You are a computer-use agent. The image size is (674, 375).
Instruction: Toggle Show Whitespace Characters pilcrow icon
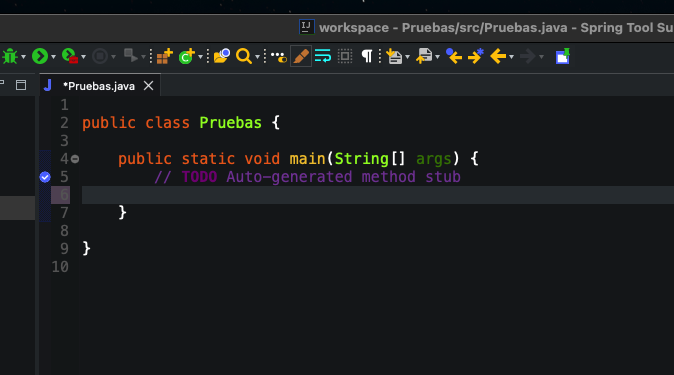coord(367,56)
